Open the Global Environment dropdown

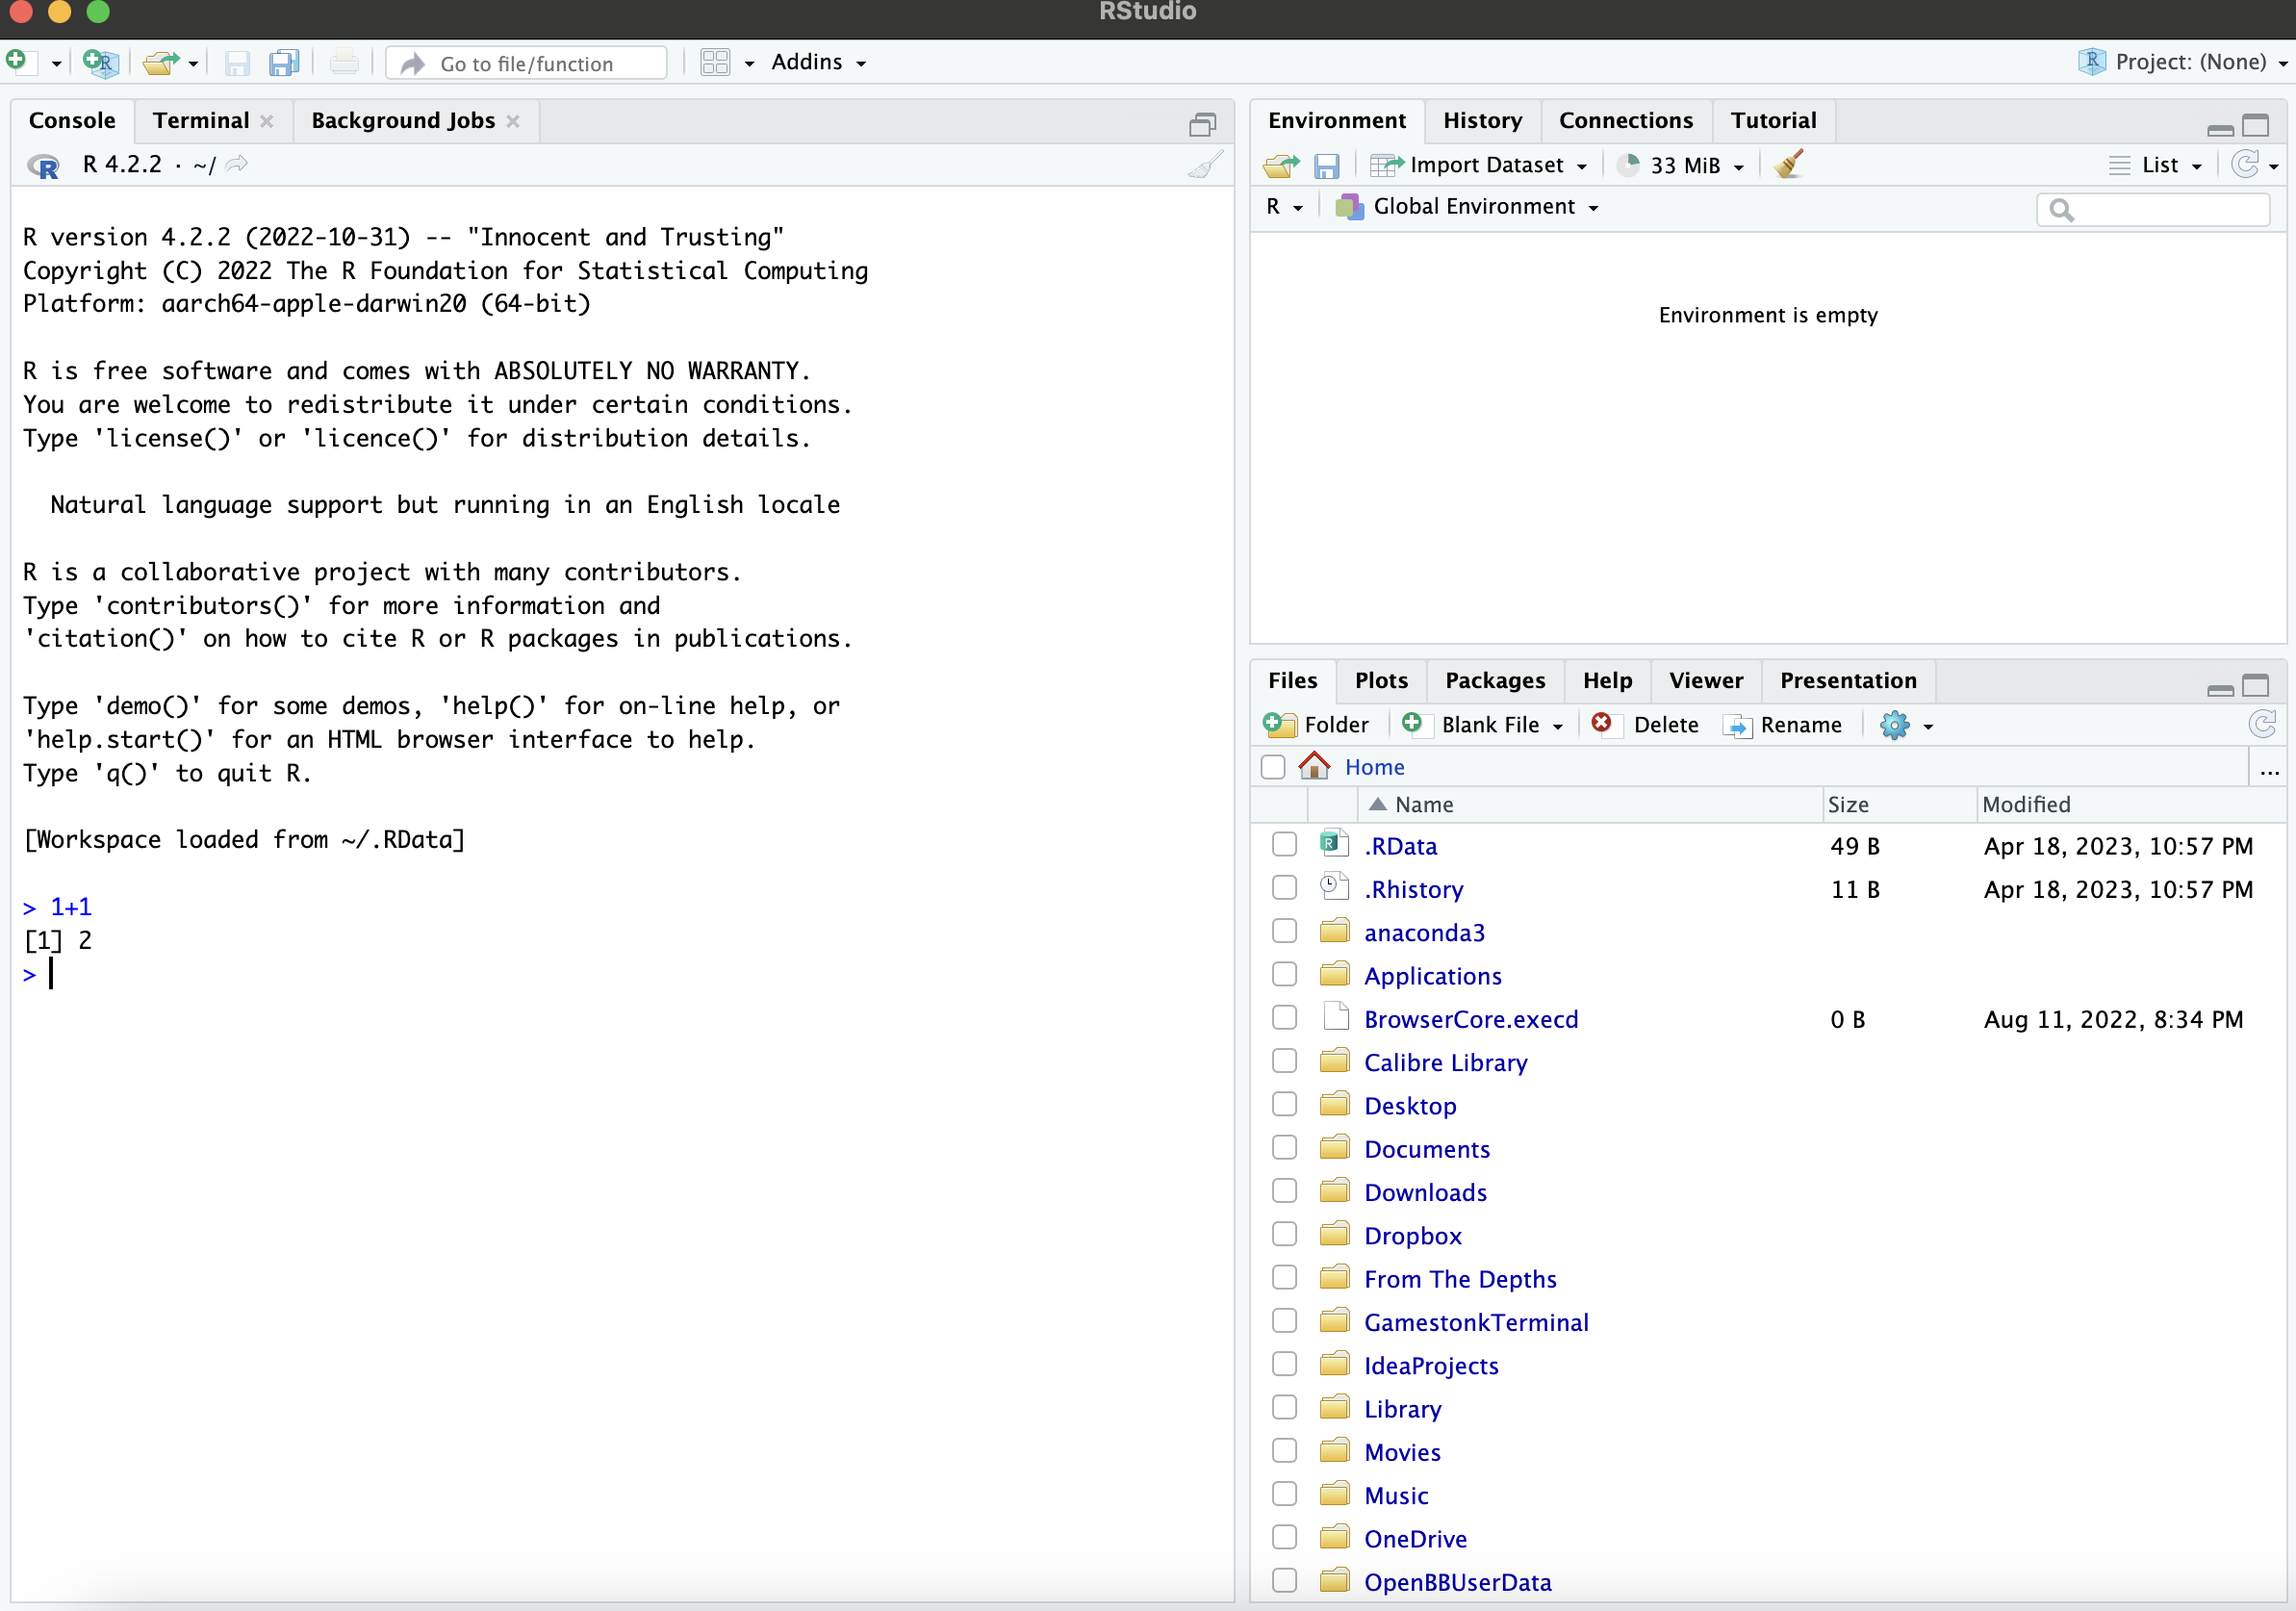tap(1467, 207)
